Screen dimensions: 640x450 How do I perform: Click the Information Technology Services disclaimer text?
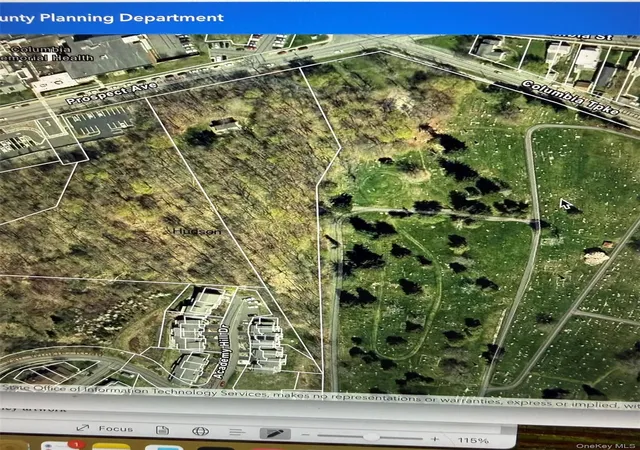point(318,396)
